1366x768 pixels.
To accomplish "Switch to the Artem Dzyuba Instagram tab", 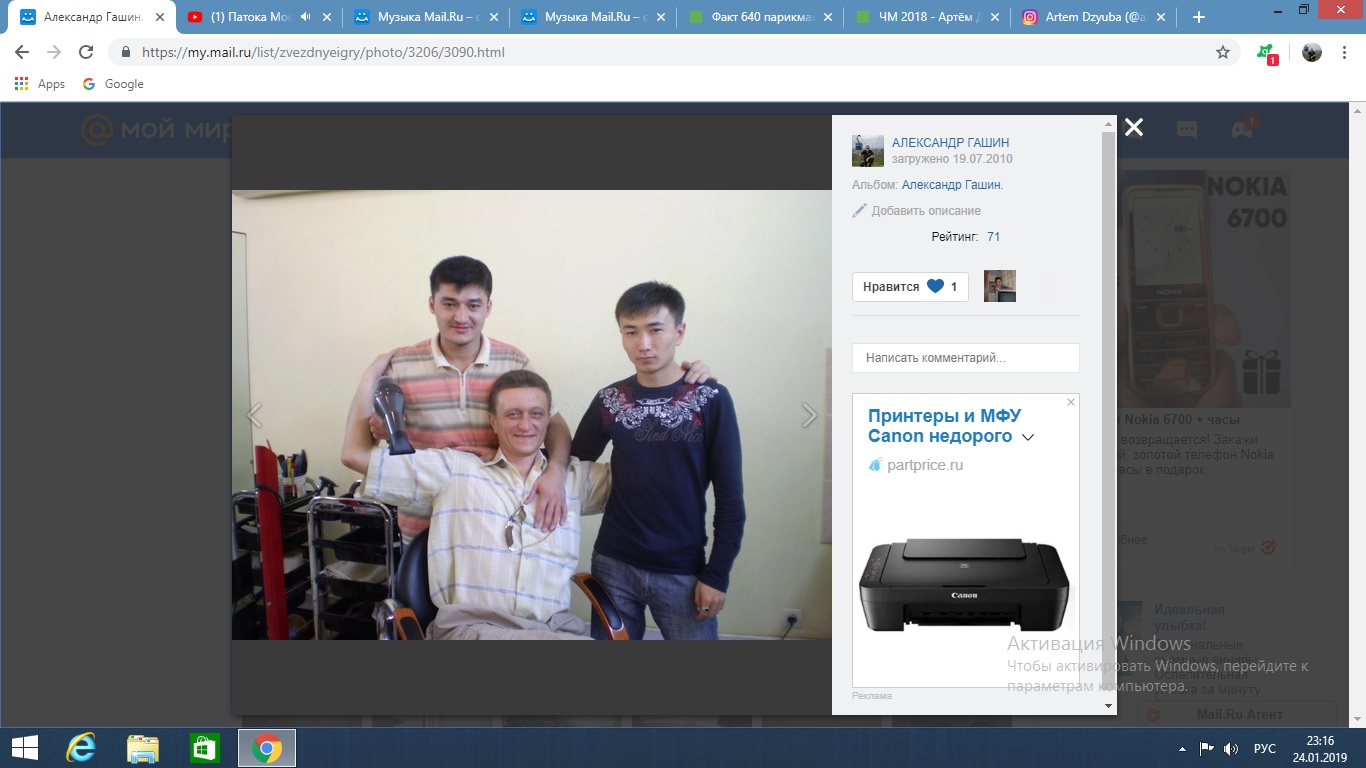I will click(1093, 17).
